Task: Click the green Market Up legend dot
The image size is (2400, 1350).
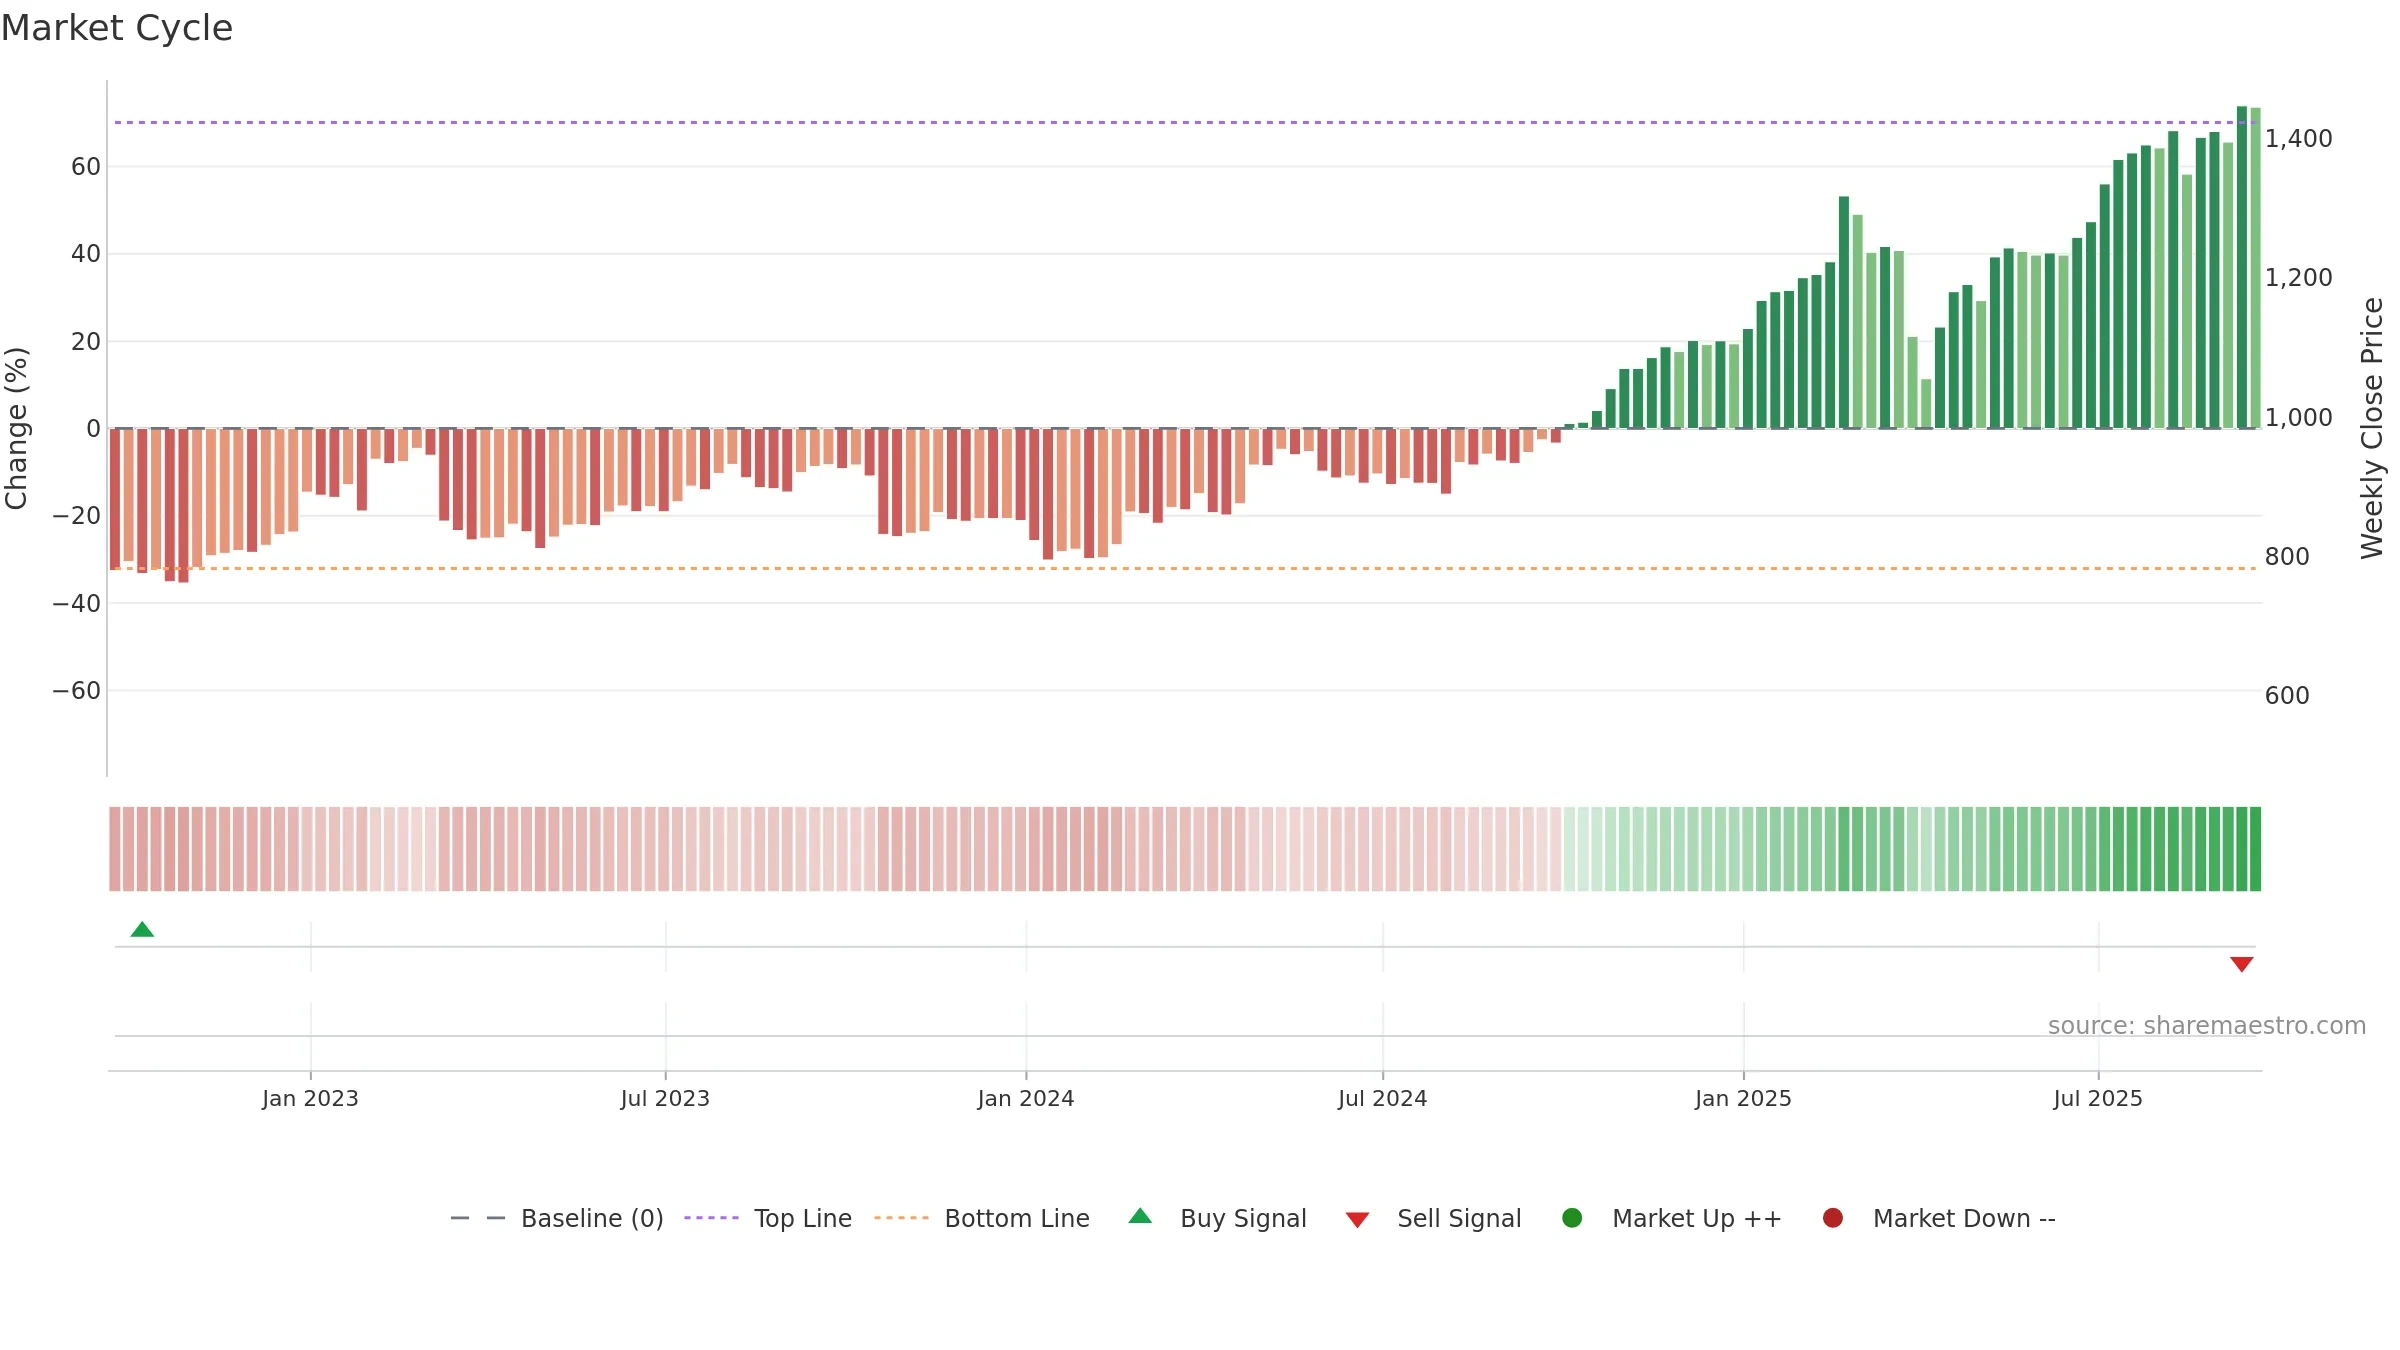Action: tap(1572, 1218)
